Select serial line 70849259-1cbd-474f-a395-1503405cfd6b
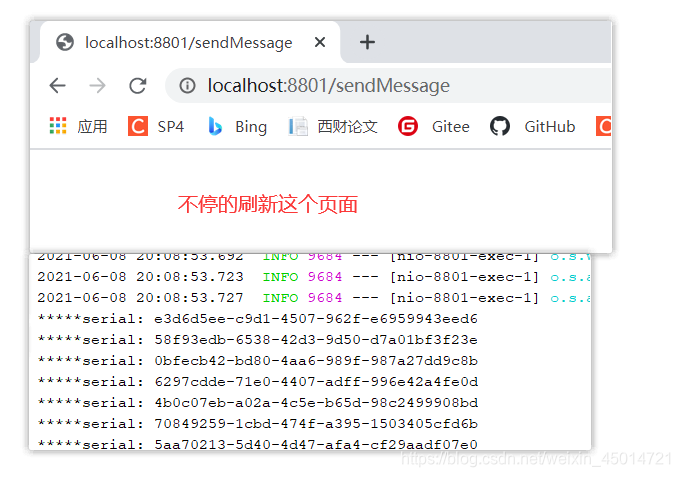 point(258,423)
